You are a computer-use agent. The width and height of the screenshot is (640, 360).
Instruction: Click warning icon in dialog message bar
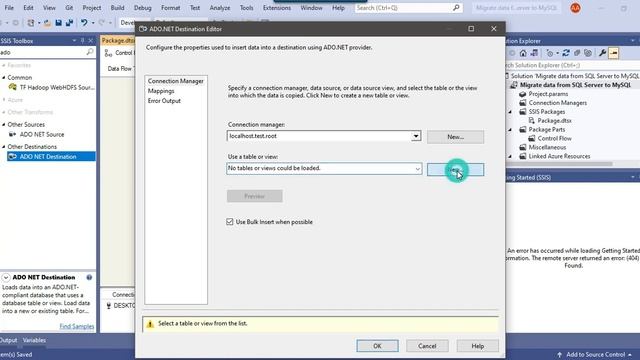click(150, 324)
